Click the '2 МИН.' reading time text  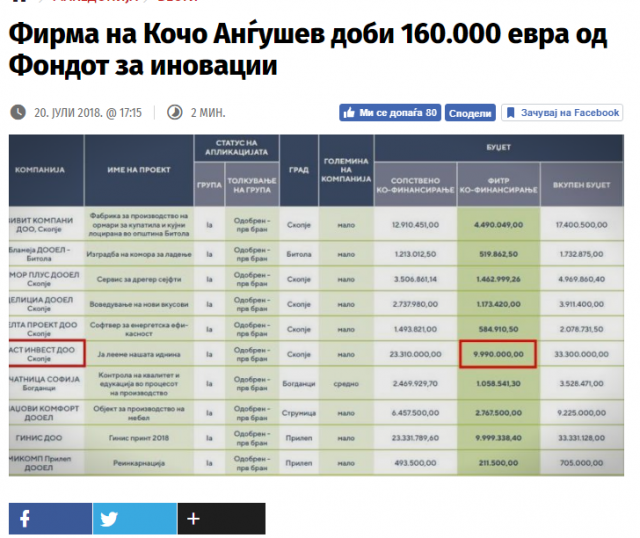click(208, 113)
